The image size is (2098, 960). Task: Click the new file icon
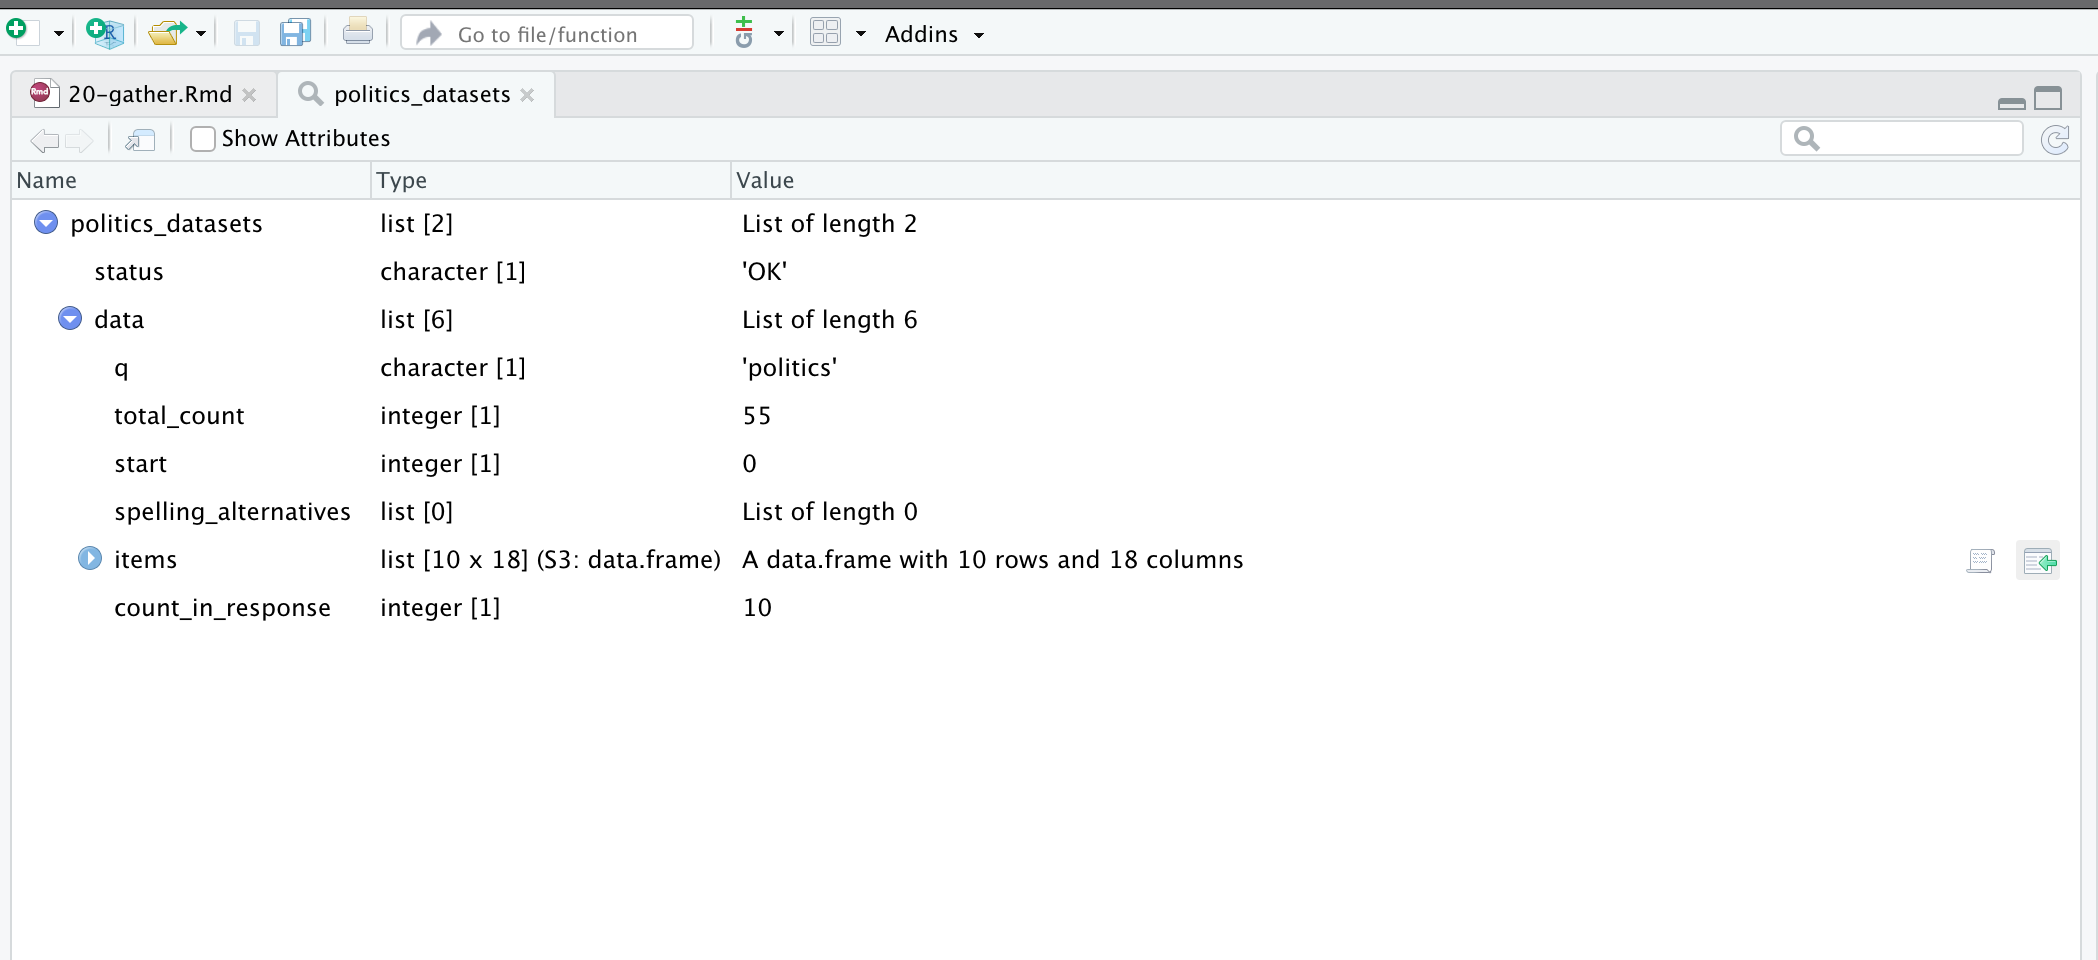point(20,32)
